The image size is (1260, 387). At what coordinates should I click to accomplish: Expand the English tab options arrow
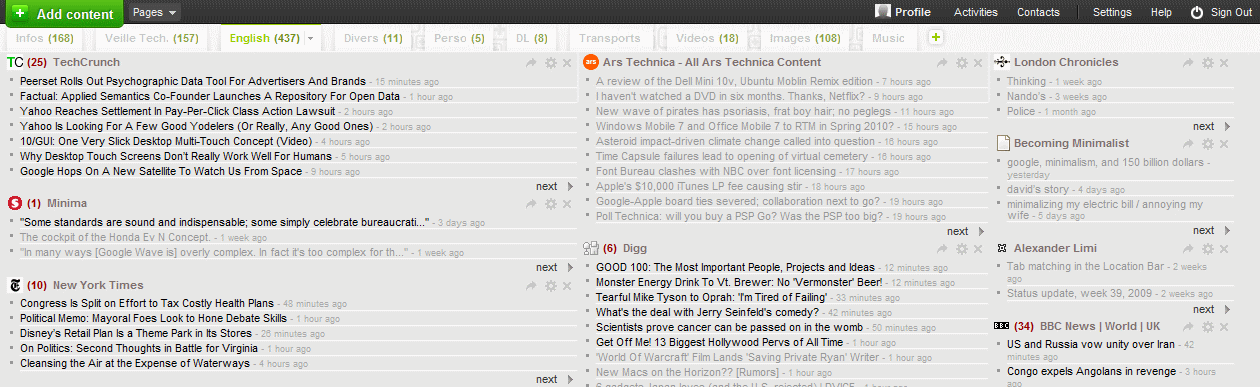[x=310, y=39]
